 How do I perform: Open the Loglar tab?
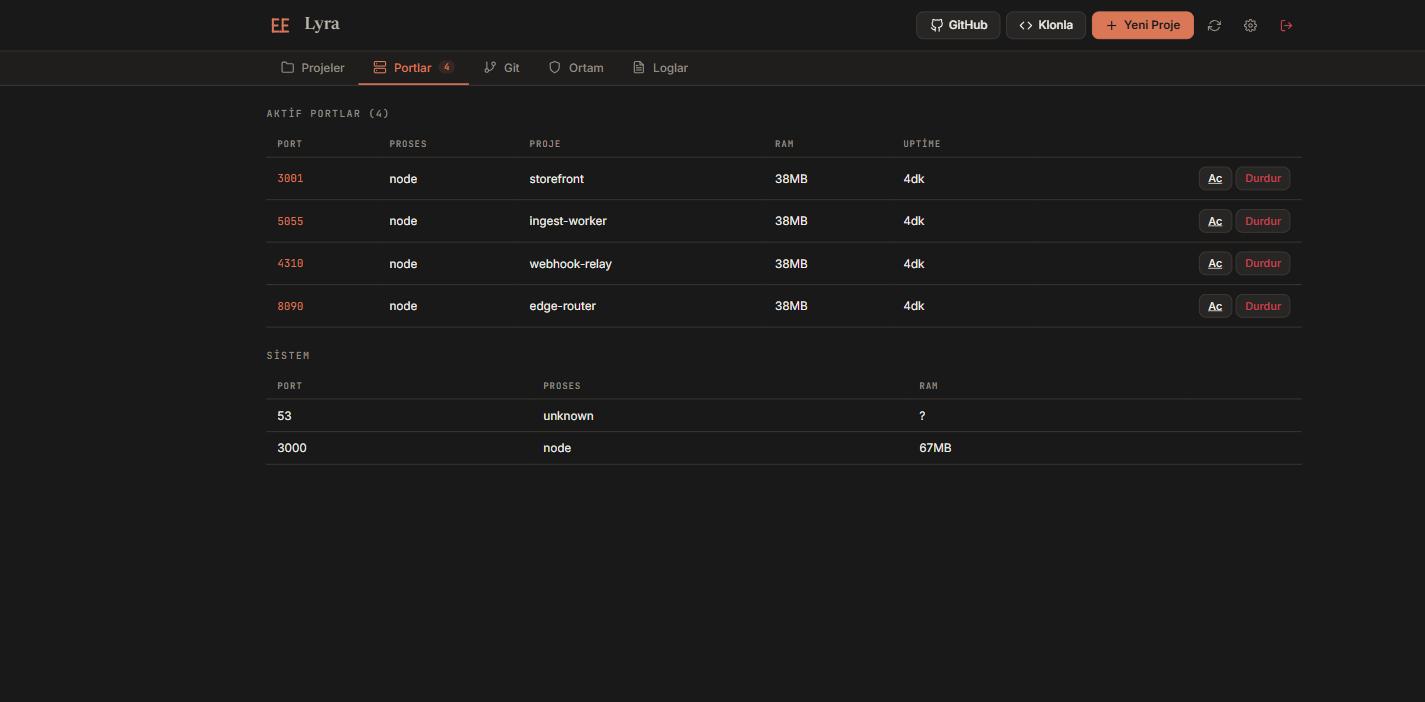pos(660,68)
